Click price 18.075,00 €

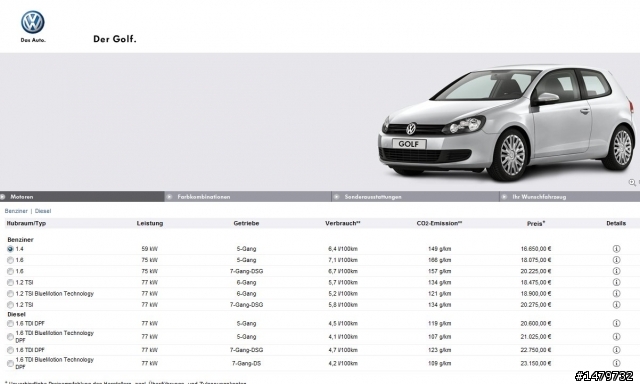coord(536,260)
